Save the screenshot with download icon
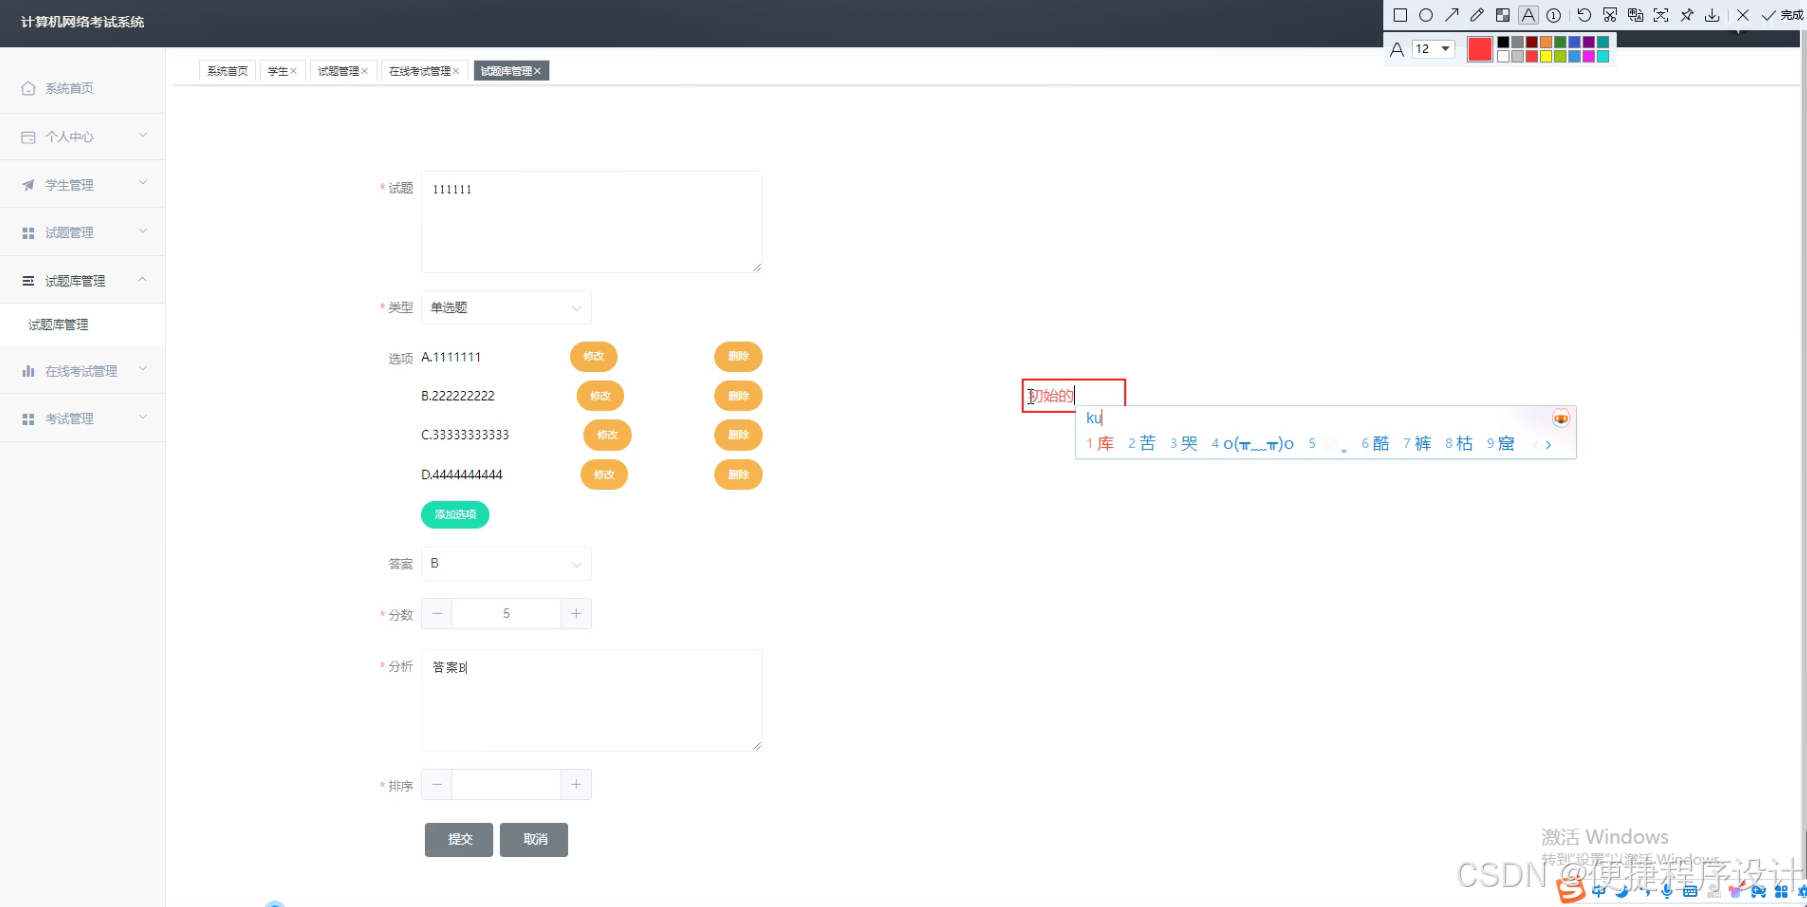 [1712, 15]
